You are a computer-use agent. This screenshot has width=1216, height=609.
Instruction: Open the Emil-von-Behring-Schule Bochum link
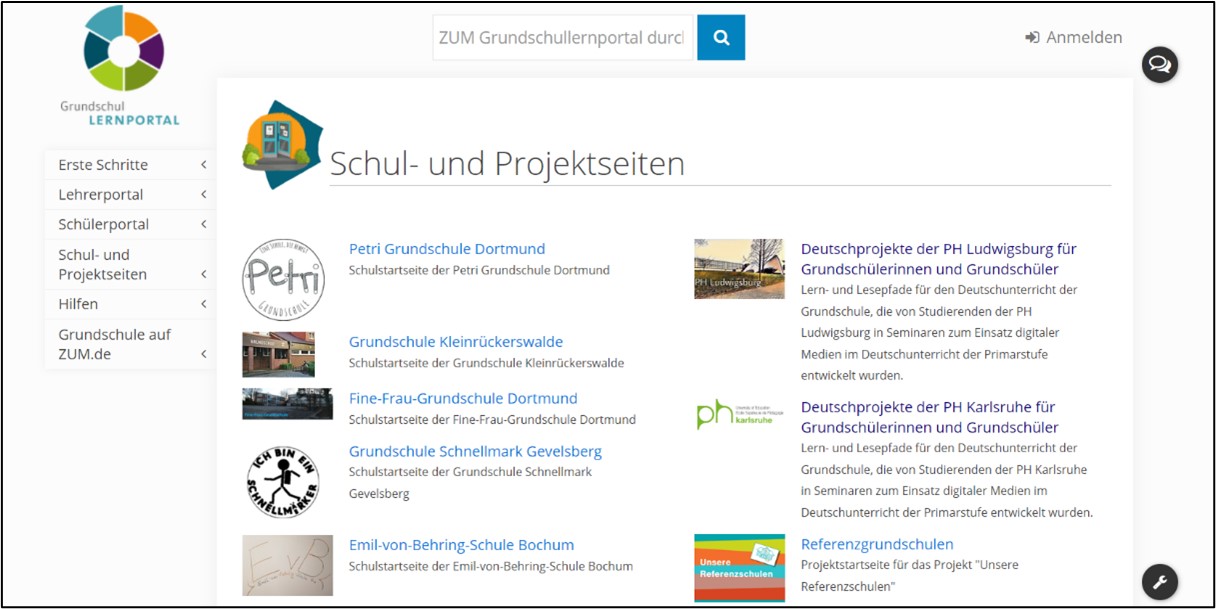pos(461,545)
